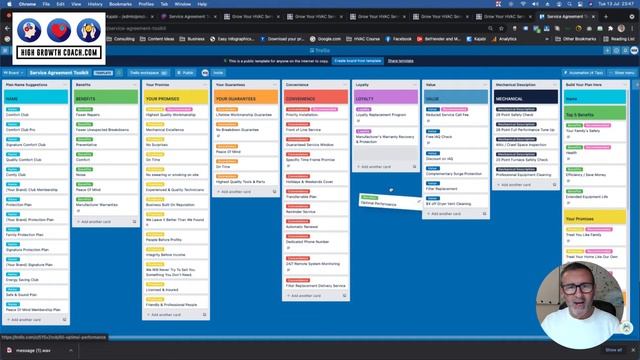
Task: Open list actions menu for Your Promise
Action: [204, 84]
